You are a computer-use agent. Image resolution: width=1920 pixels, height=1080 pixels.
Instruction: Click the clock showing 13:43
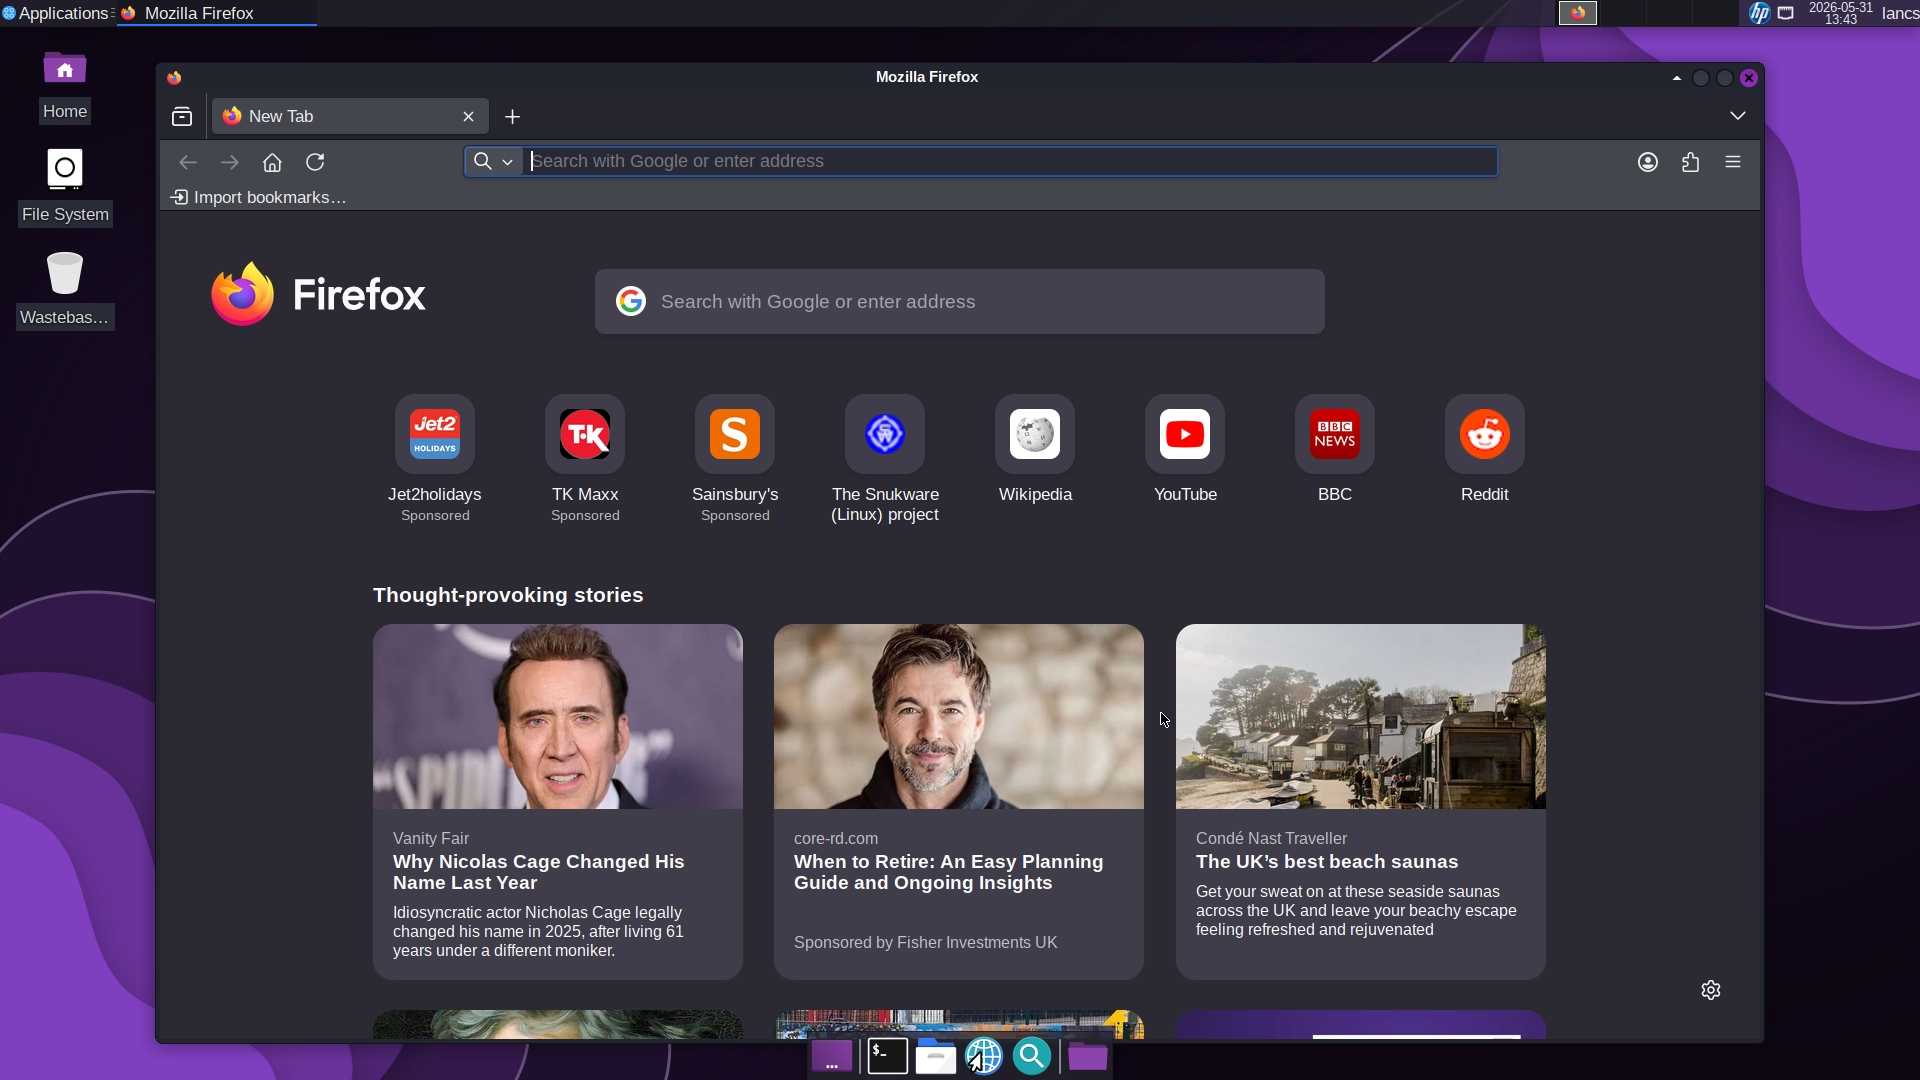1840,13
